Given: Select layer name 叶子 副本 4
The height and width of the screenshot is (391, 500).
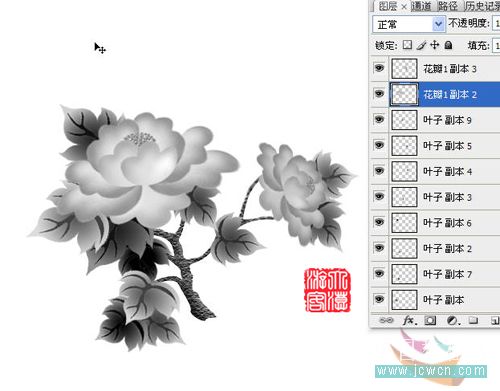Looking at the screenshot, I should (x=447, y=172).
